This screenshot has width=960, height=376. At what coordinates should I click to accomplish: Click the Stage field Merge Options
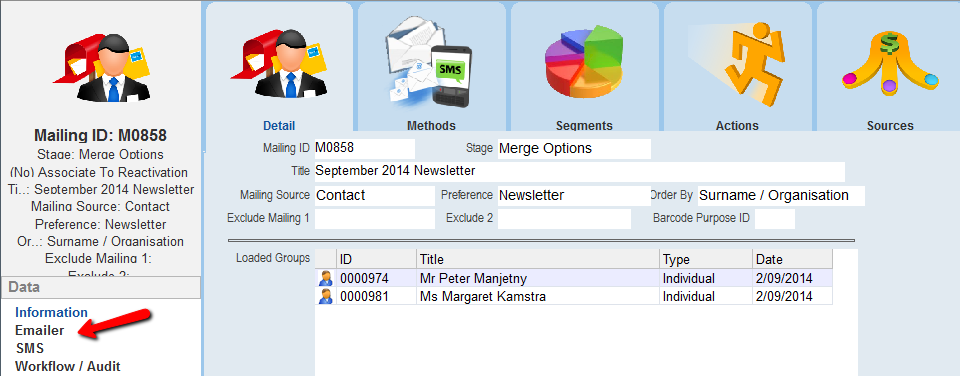[x=574, y=148]
